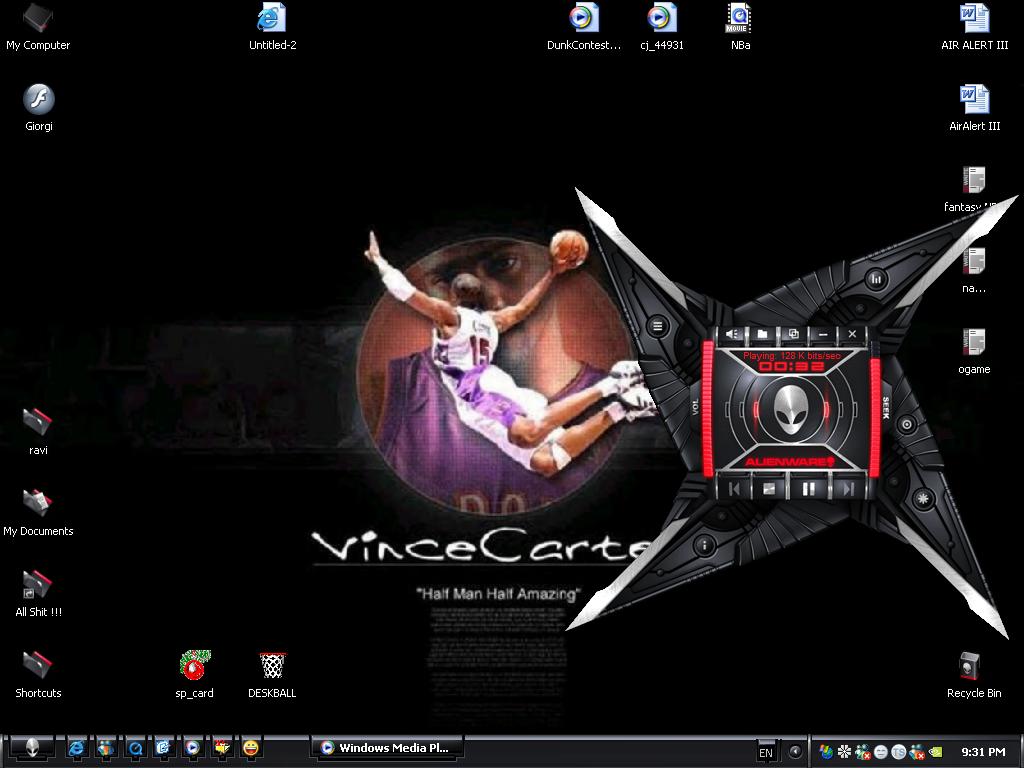Select the AirAlert III Word document
The height and width of the screenshot is (768, 1024).
point(974,108)
